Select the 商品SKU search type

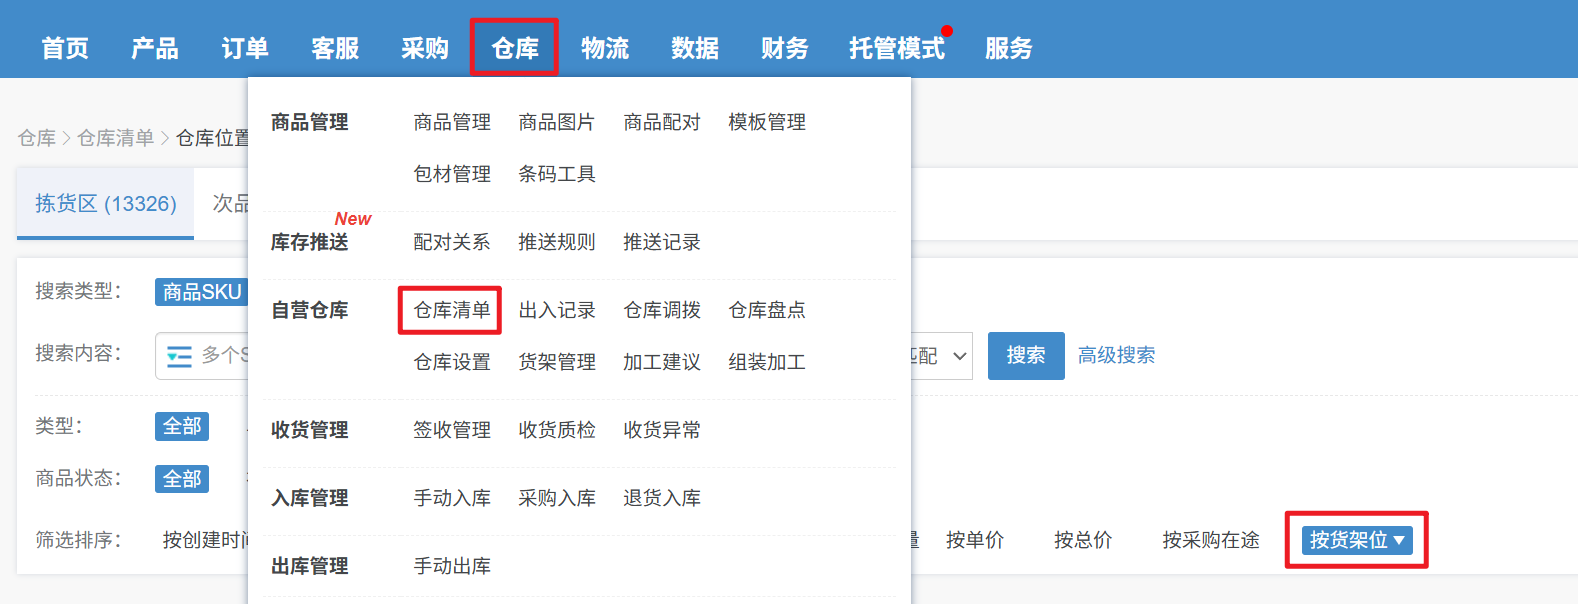202,292
